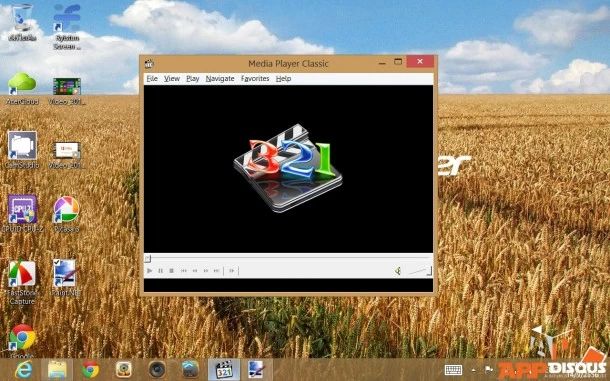Click the Pause button in player

pos(160,270)
